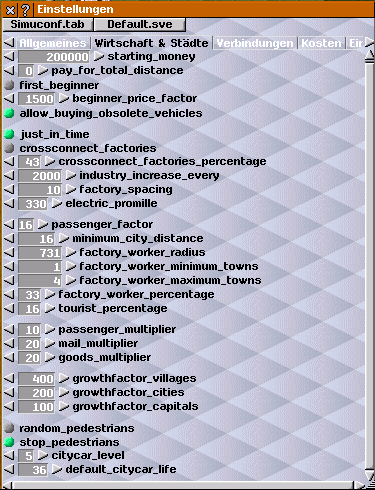Open the Verbindungen tab
375x490 pixels.
(255, 43)
